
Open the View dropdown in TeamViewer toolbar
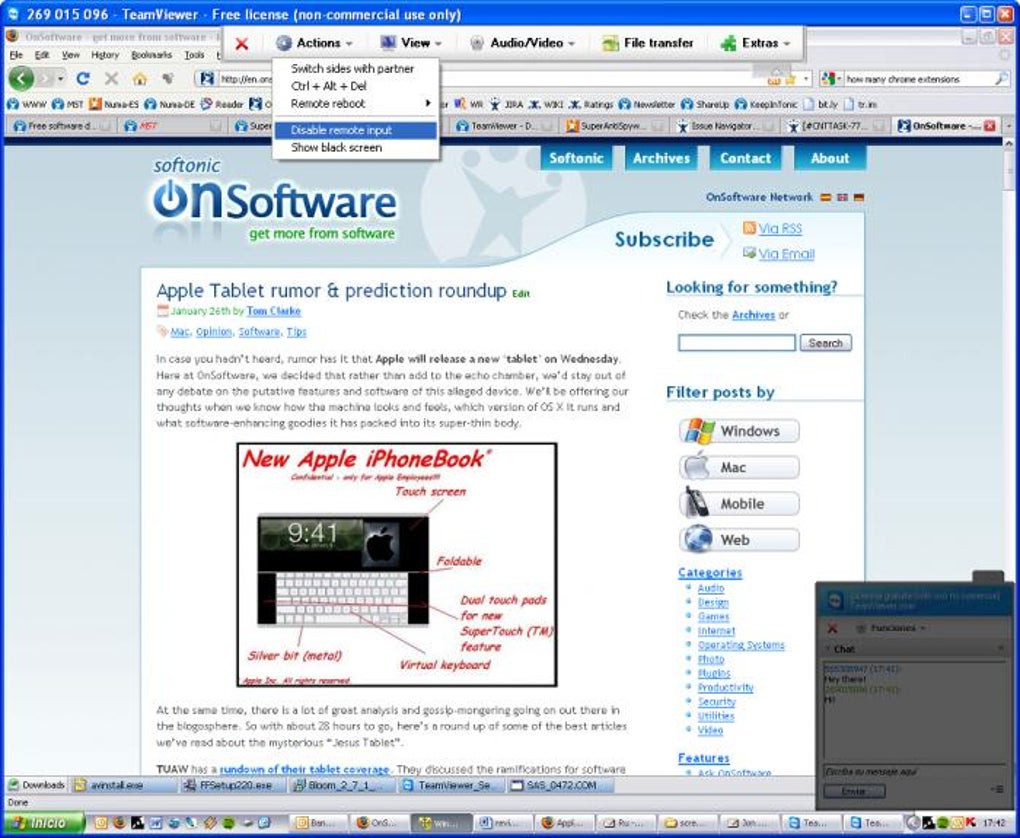410,43
